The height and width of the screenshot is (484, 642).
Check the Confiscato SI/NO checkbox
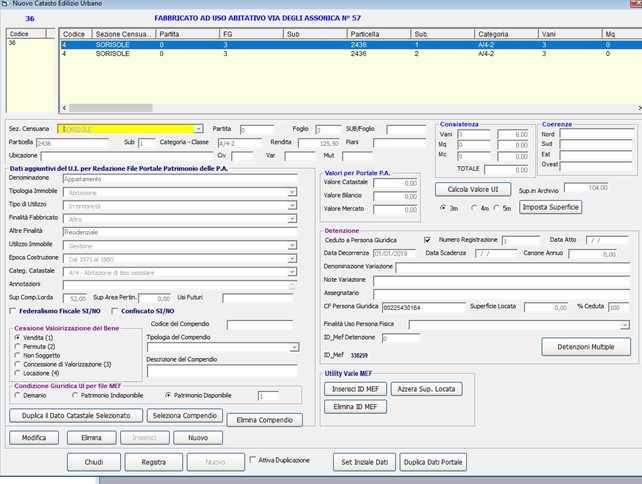pyautogui.click(x=115, y=311)
